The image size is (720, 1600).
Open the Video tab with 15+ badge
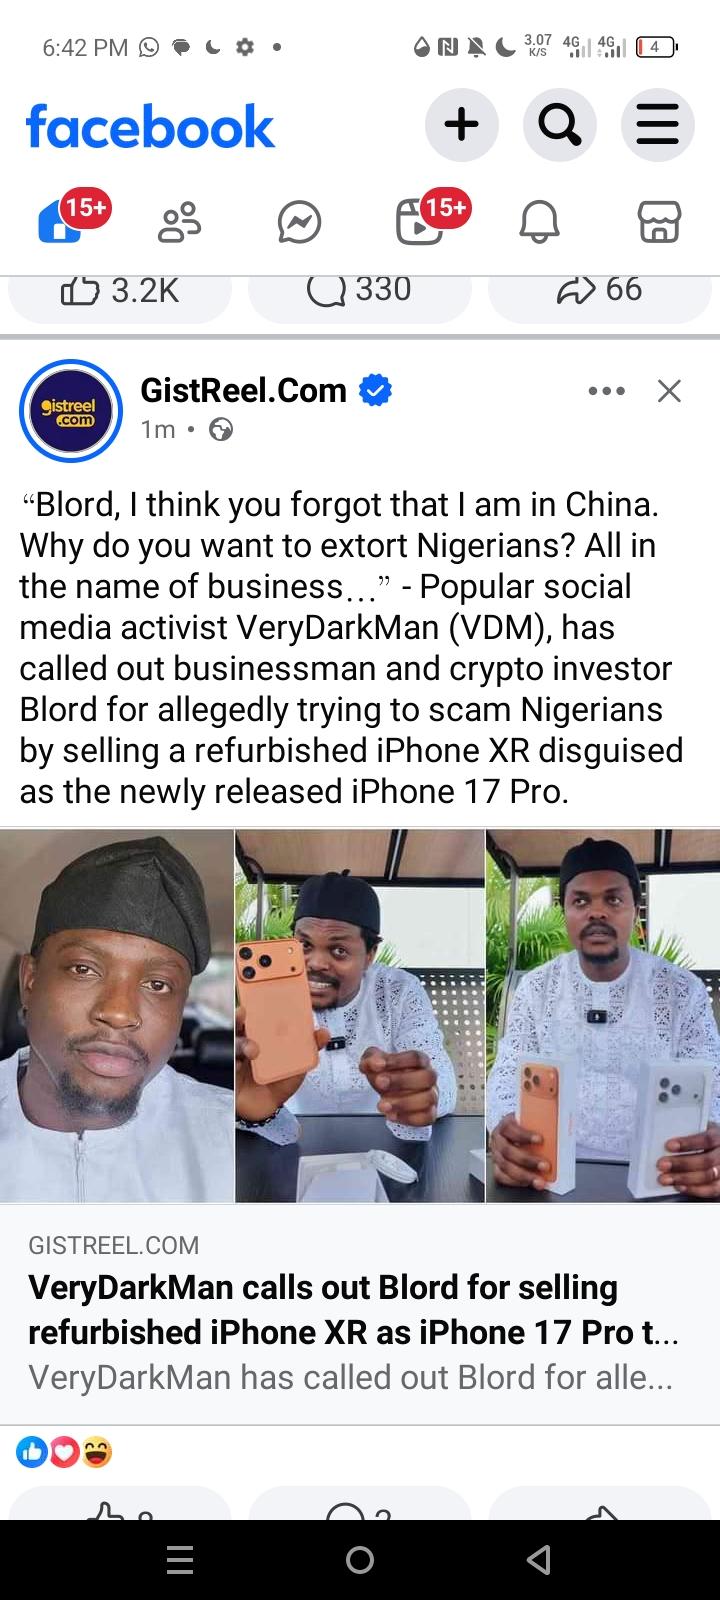point(420,221)
